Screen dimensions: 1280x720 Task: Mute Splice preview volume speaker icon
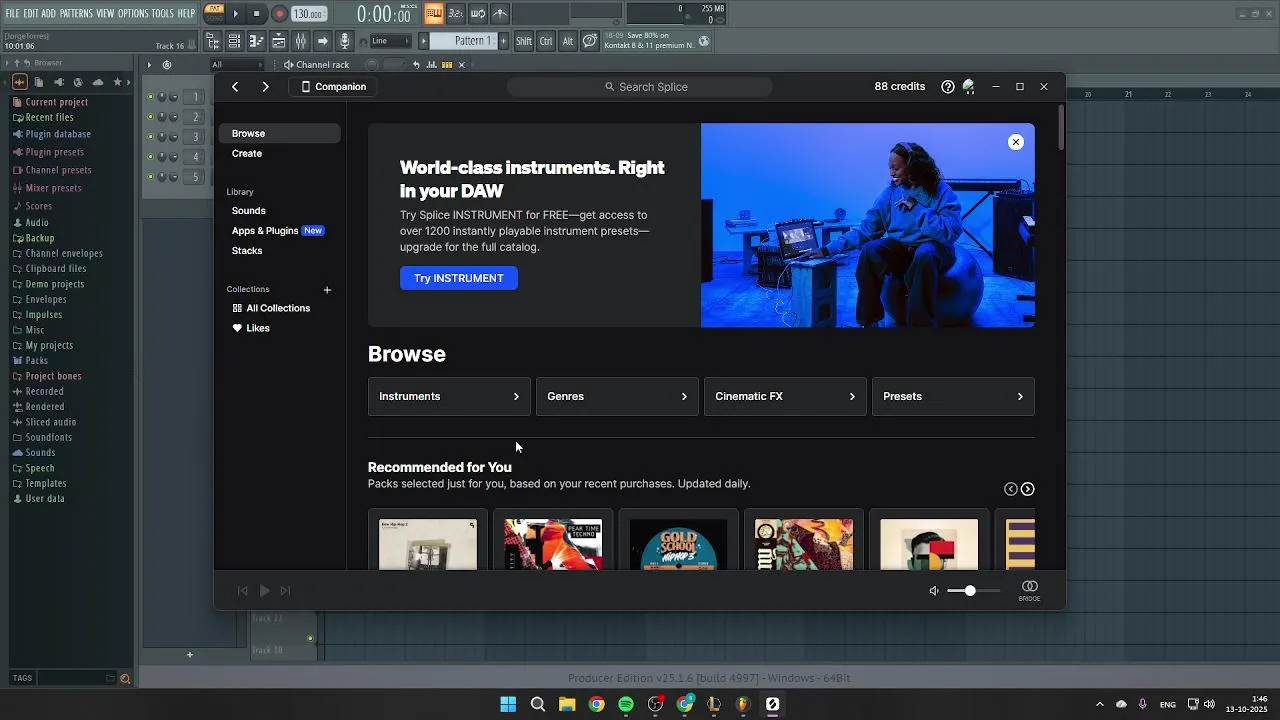point(934,591)
